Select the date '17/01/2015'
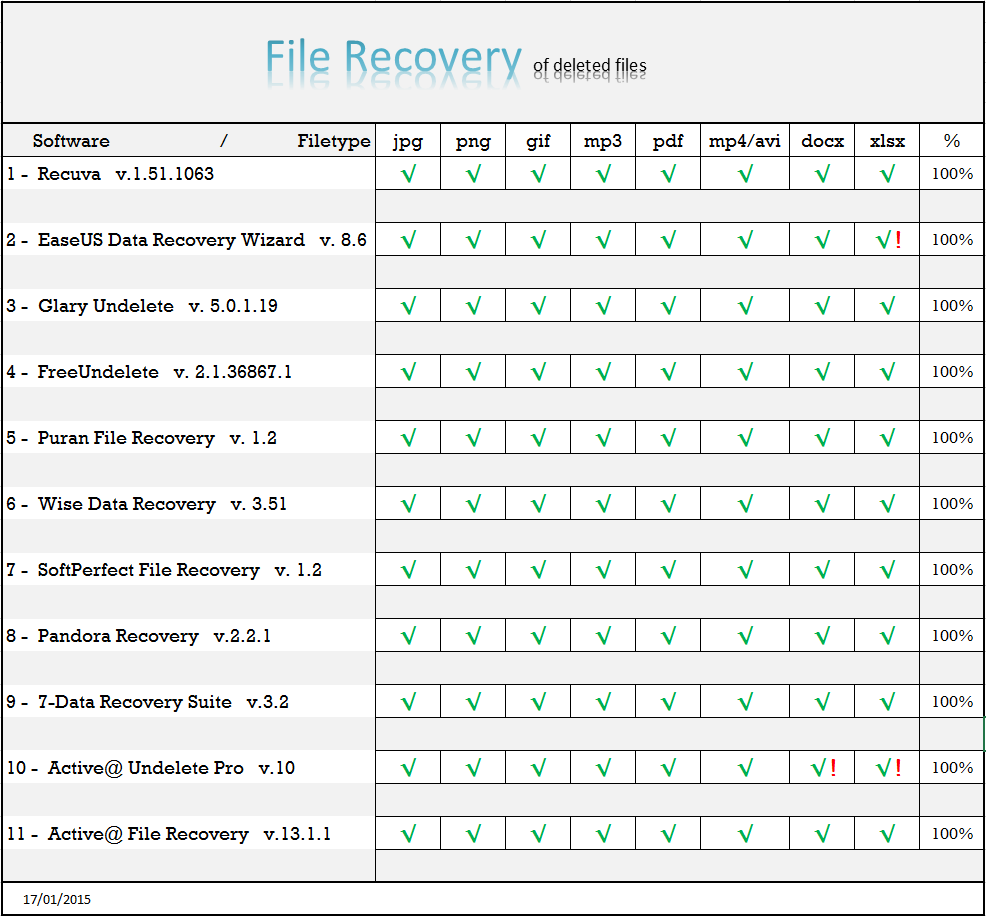This screenshot has height=917, width=986. point(57,899)
